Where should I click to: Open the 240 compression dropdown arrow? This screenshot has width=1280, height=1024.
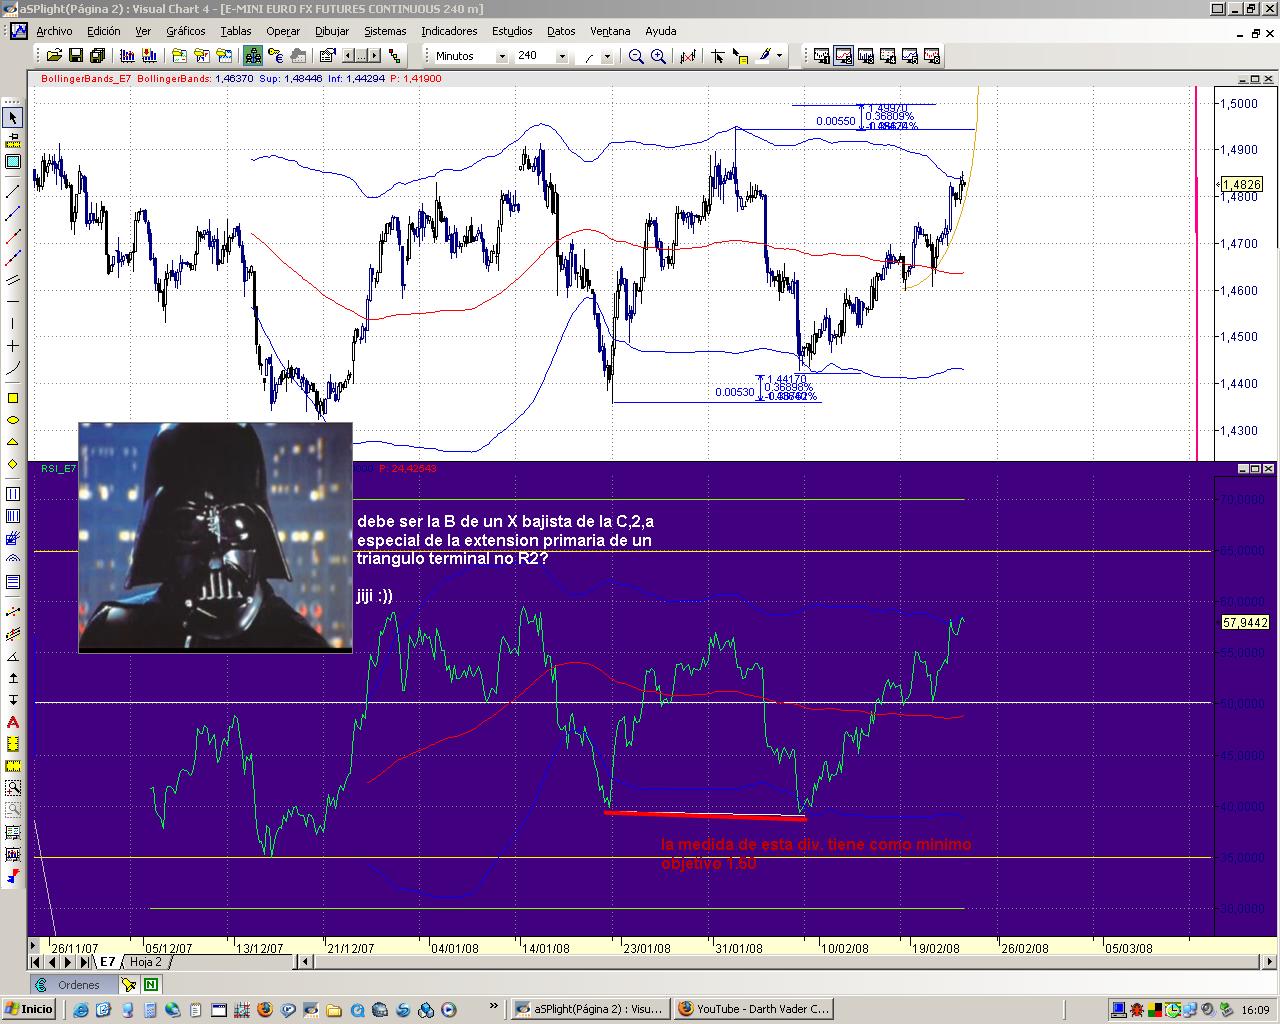tap(562, 56)
